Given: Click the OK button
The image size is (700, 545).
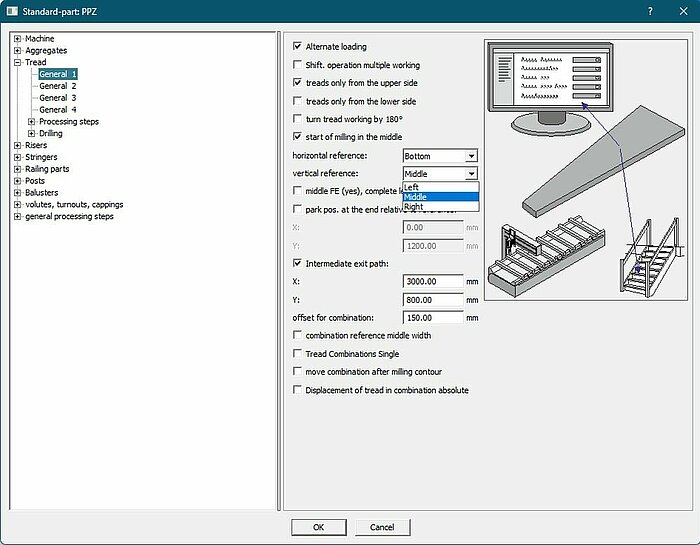Looking at the screenshot, I should point(319,527).
